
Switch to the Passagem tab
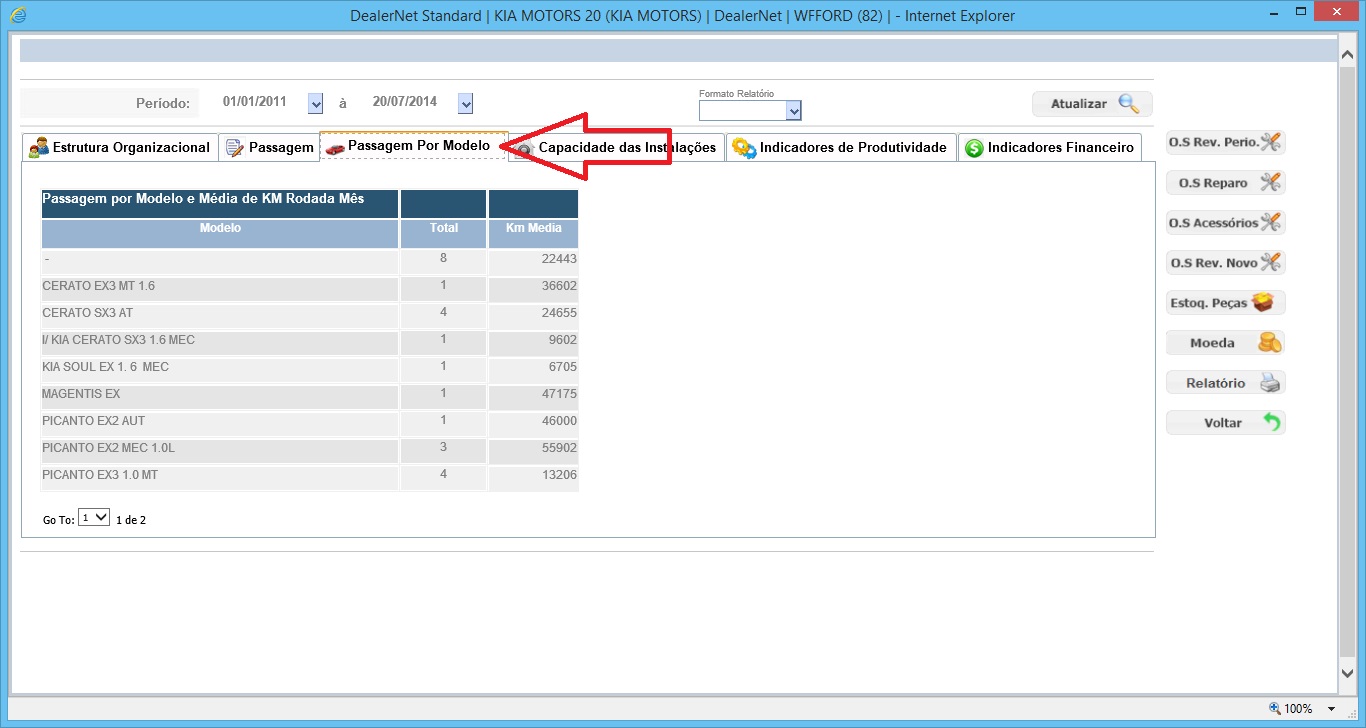tap(269, 147)
